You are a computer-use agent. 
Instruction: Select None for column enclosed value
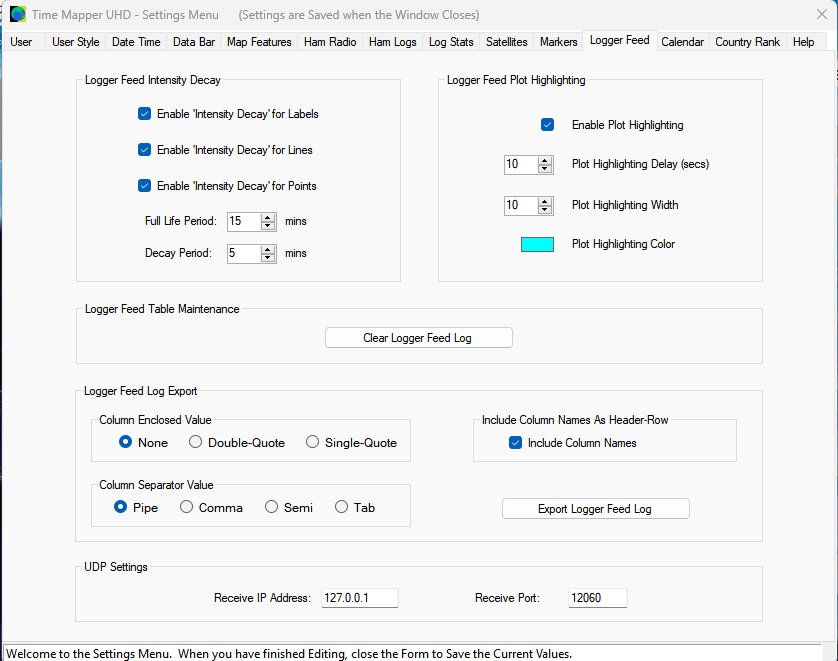click(x=126, y=442)
